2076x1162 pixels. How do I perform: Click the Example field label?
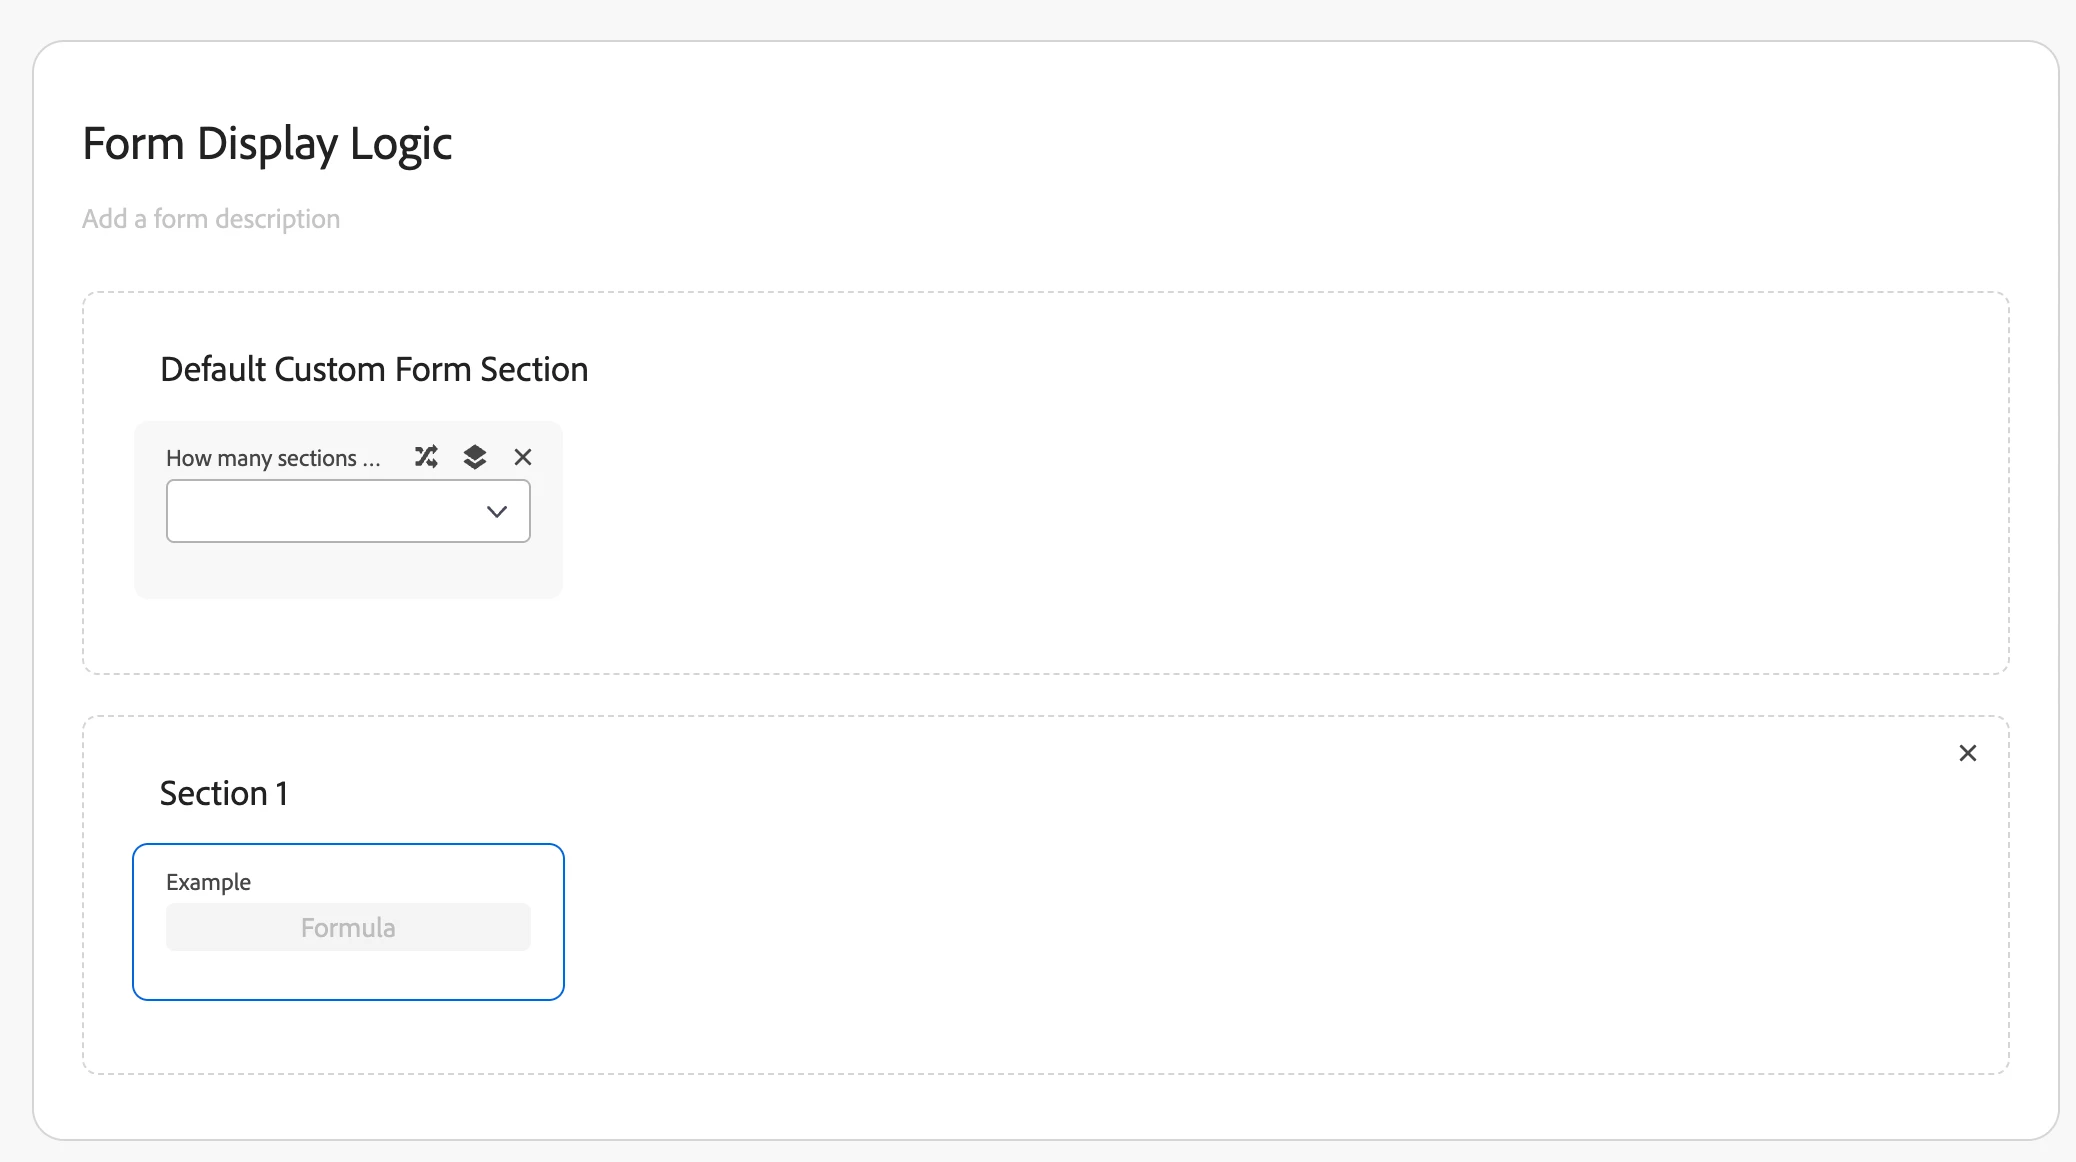(208, 882)
